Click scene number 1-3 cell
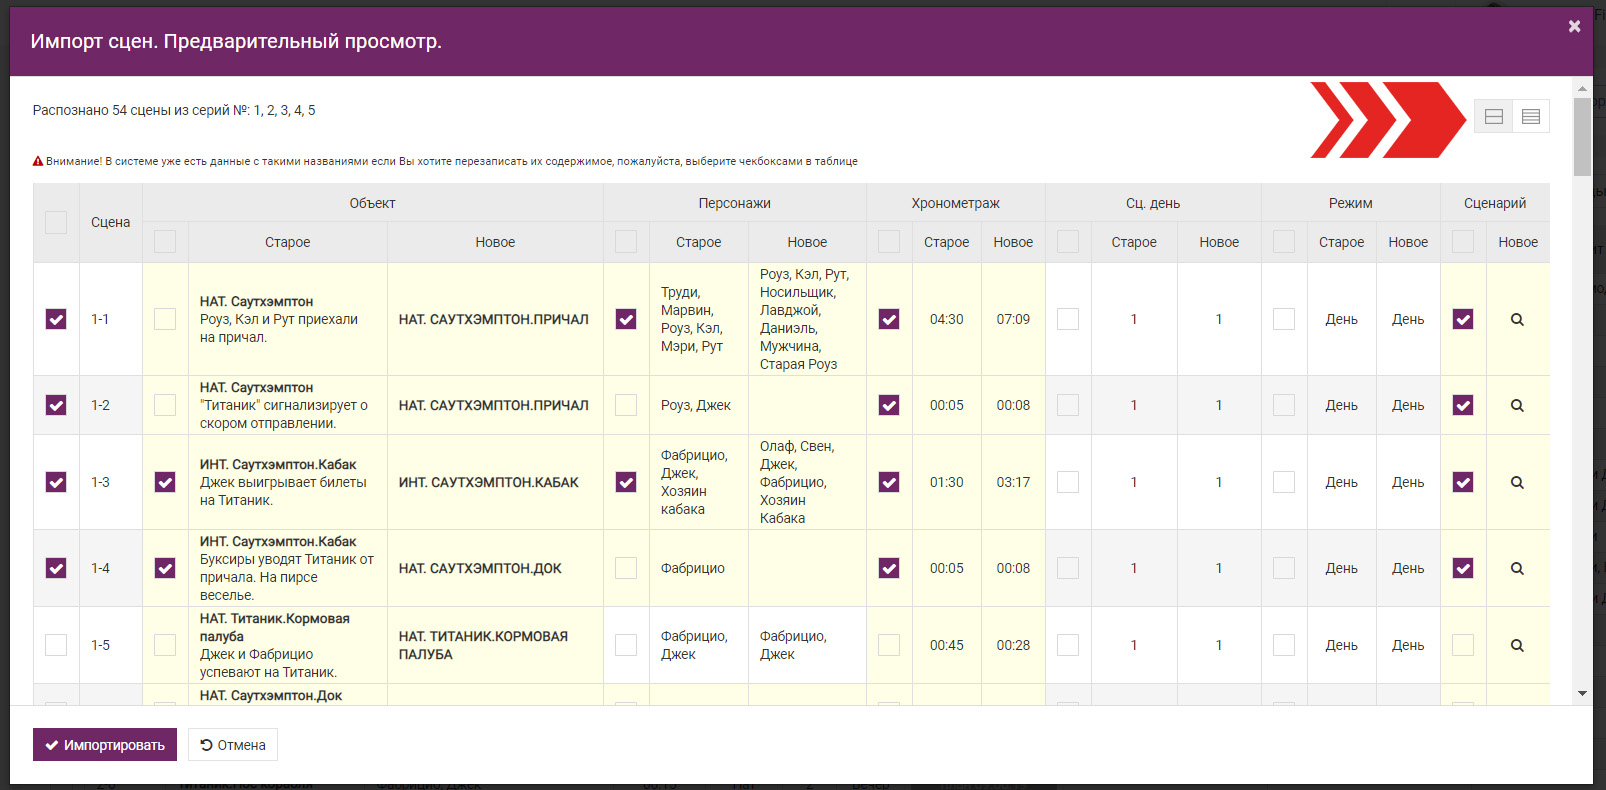Screen dimensions: 1606x790 click(111, 482)
